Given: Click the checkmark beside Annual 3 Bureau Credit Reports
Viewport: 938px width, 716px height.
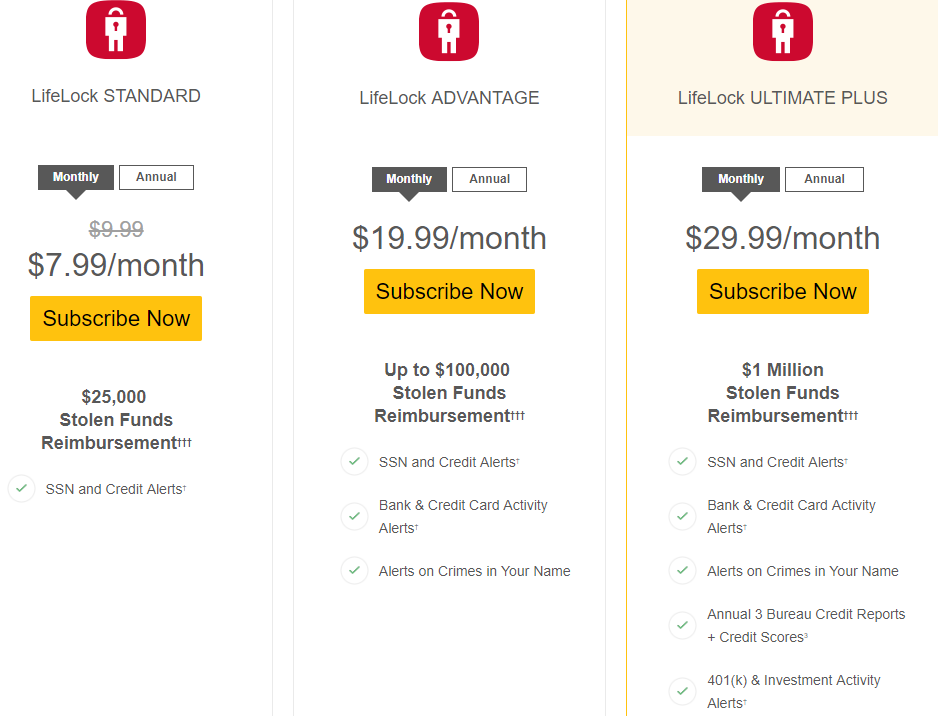Looking at the screenshot, I should click(683, 625).
